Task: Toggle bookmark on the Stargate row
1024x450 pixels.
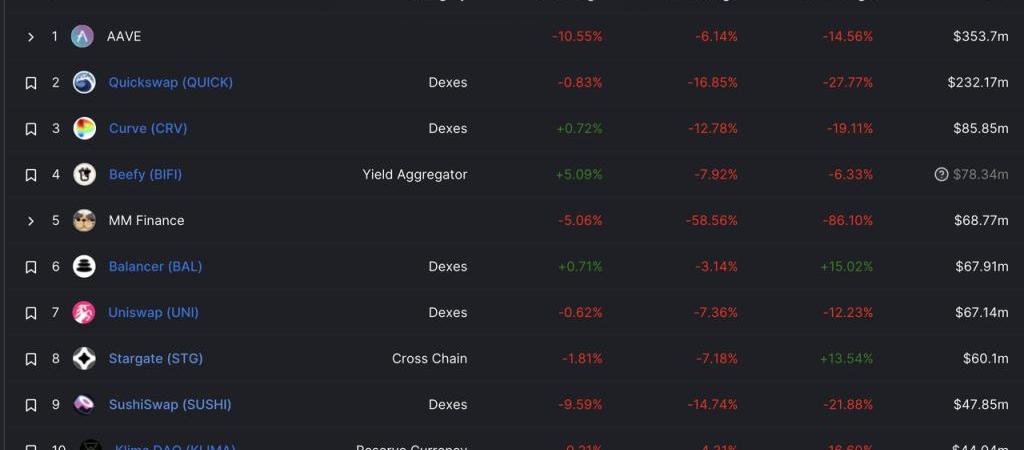Action: coord(31,359)
